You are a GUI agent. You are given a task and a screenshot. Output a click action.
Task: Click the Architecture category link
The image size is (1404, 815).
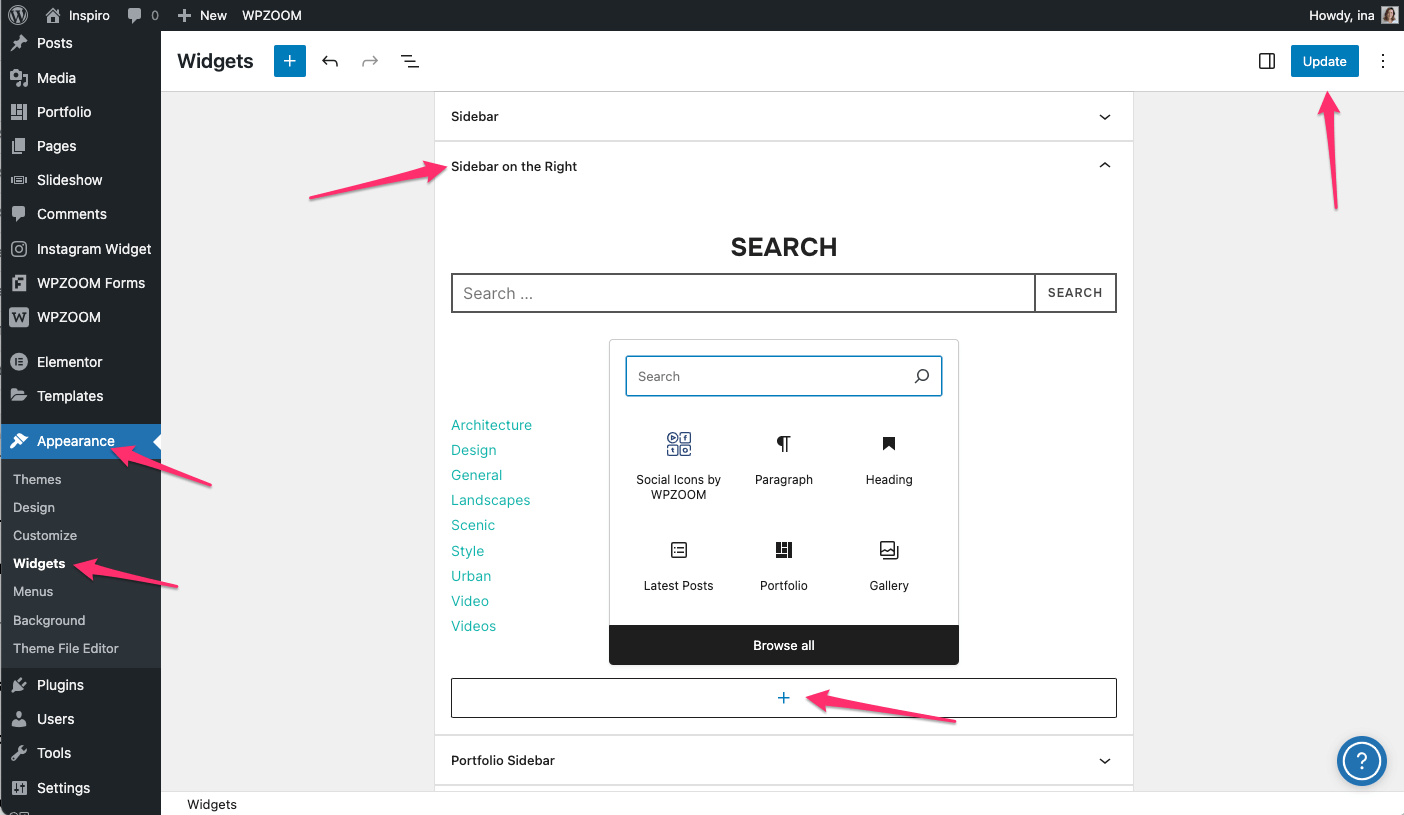point(491,425)
